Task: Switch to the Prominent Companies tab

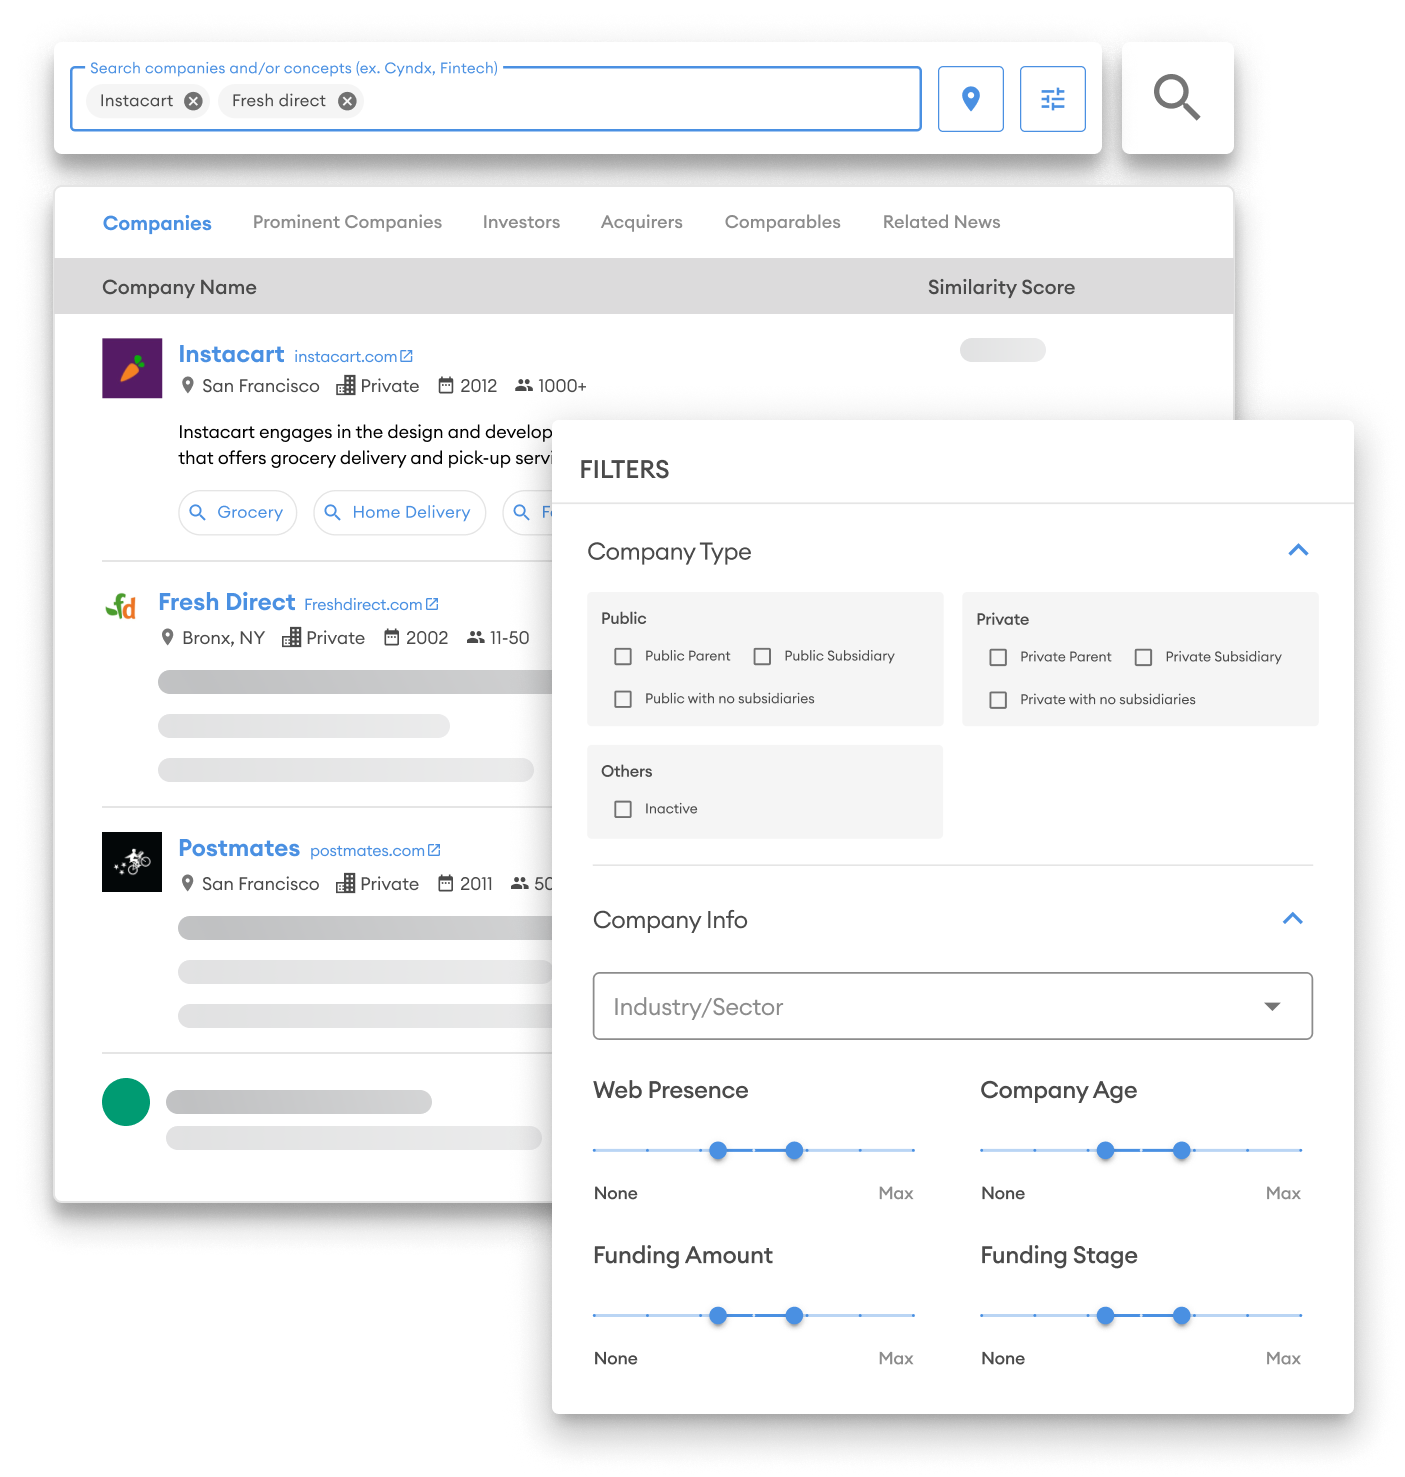Action: [347, 222]
